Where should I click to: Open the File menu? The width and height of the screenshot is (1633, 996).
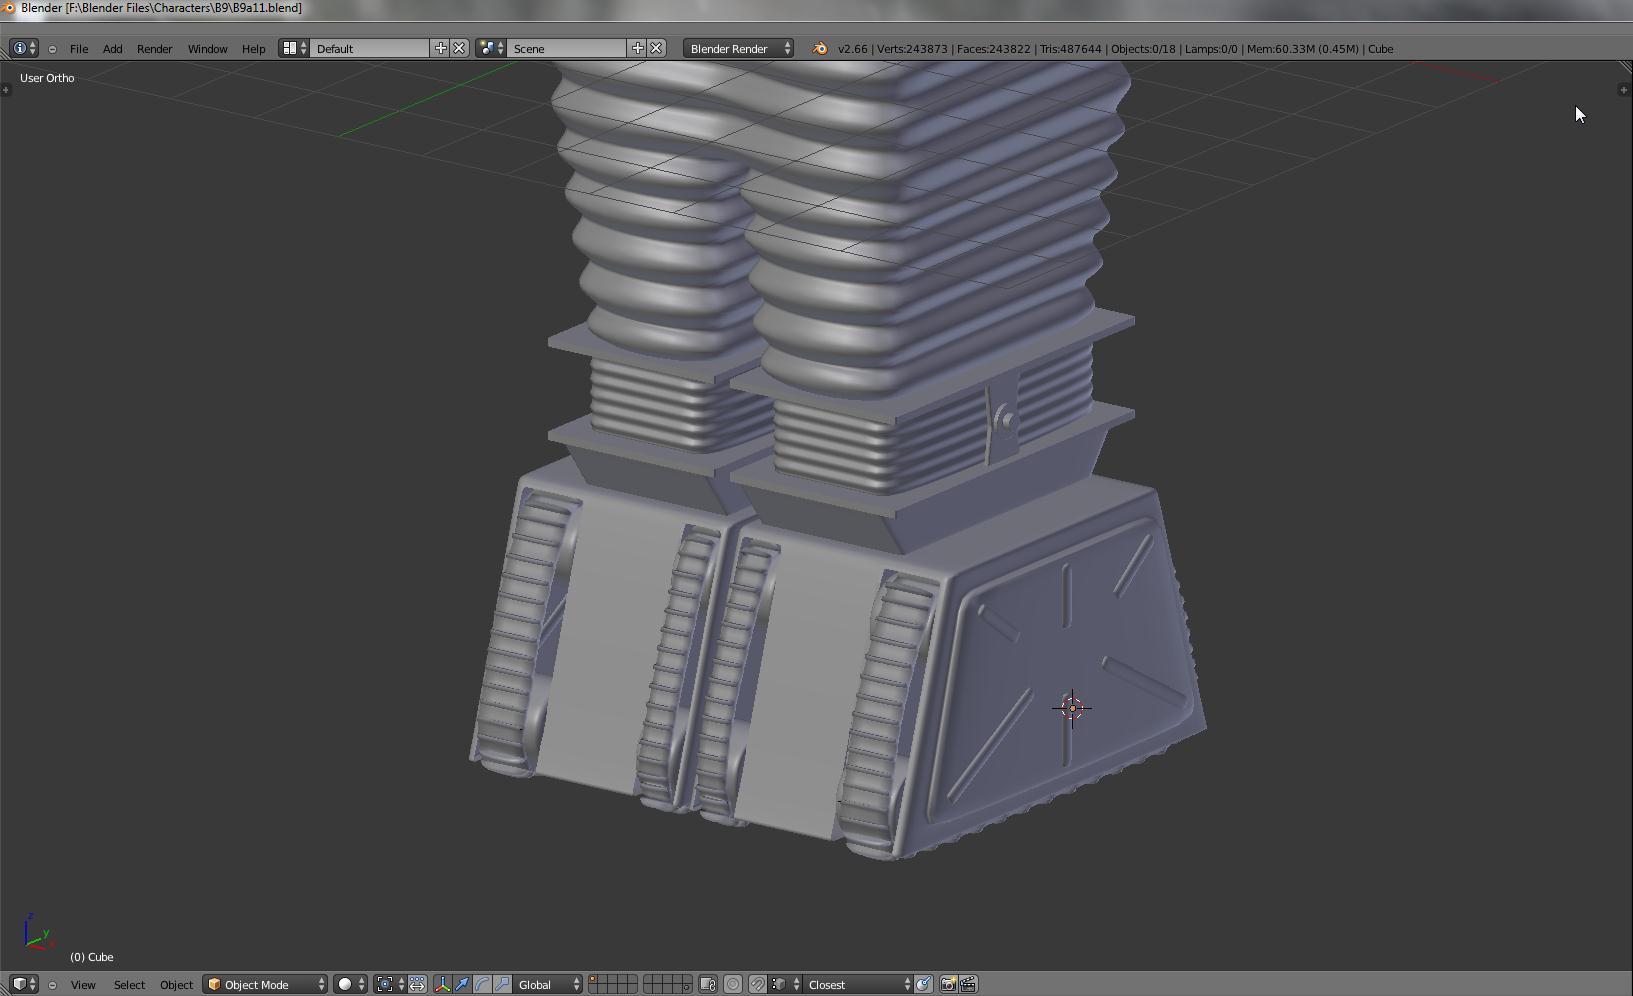(79, 49)
